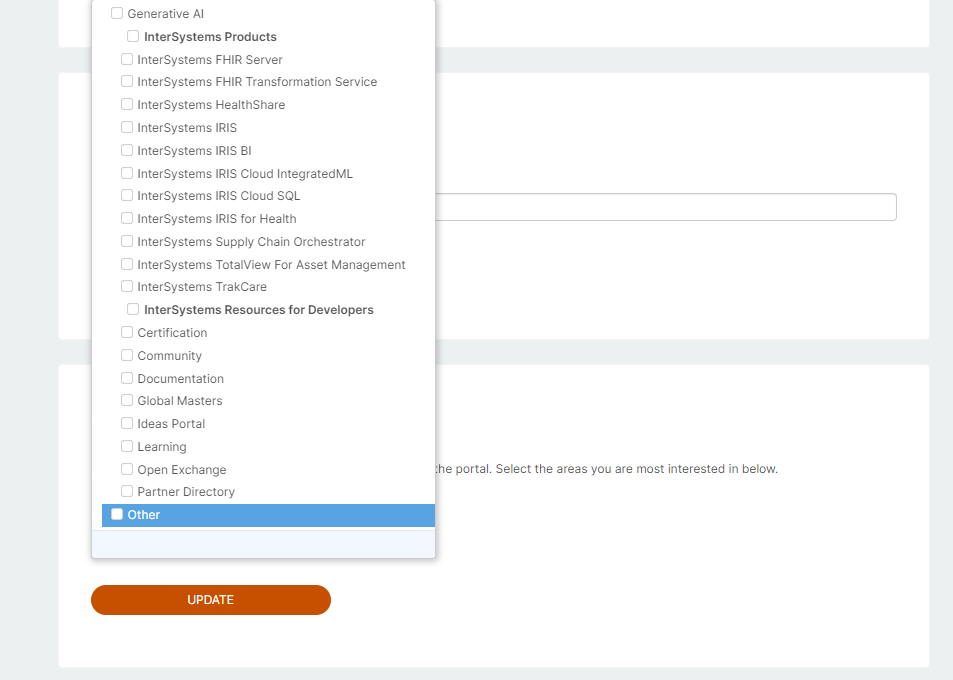Enable the InterSystems HealthShare checkbox
The image size is (953, 680).
point(127,105)
